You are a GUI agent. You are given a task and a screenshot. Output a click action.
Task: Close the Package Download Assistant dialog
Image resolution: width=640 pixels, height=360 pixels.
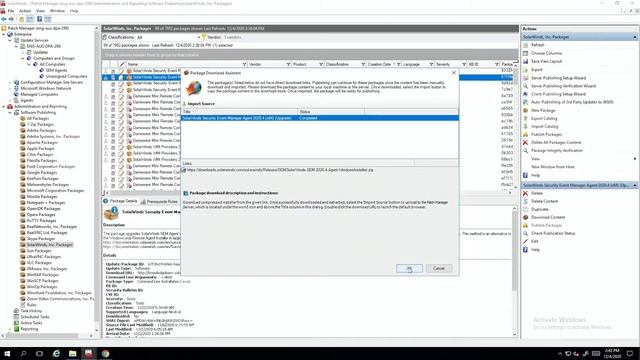(x=453, y=73)
